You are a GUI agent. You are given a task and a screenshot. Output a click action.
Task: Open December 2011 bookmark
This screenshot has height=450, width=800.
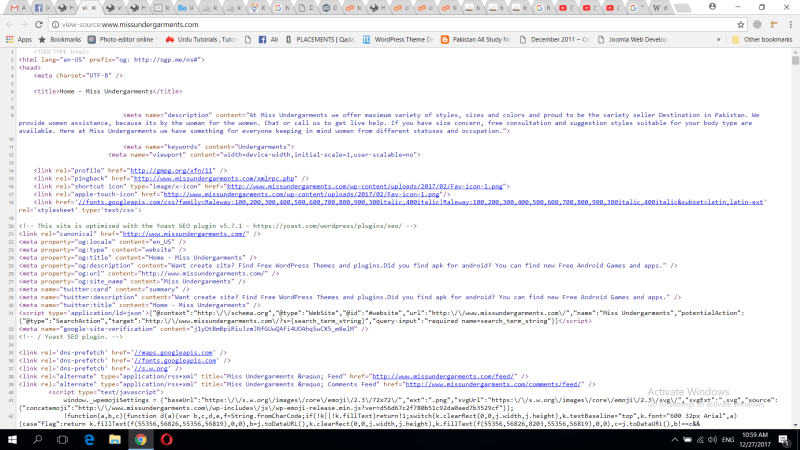(x=555, y=39)
